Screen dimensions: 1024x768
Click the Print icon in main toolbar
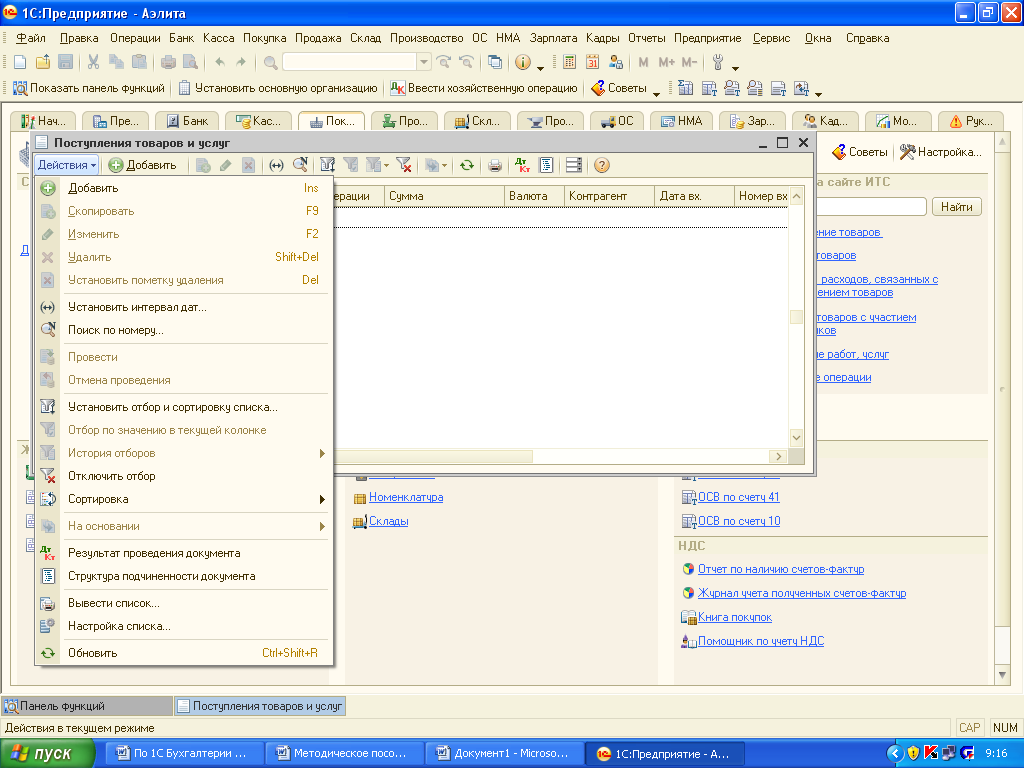[168, 62]
